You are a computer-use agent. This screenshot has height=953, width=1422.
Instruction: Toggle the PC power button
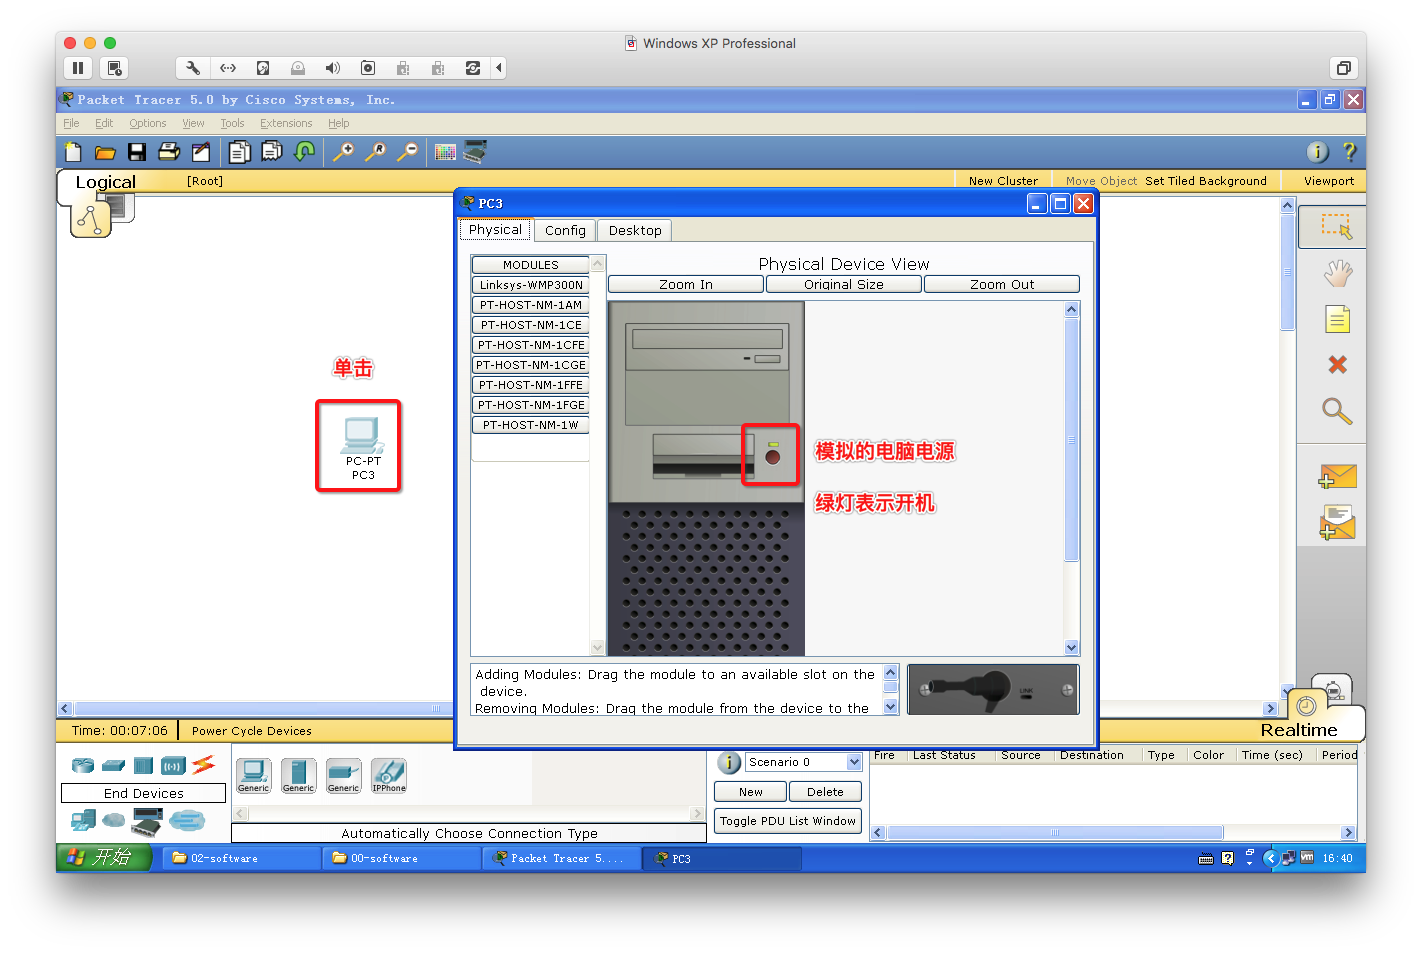(772, 456)
